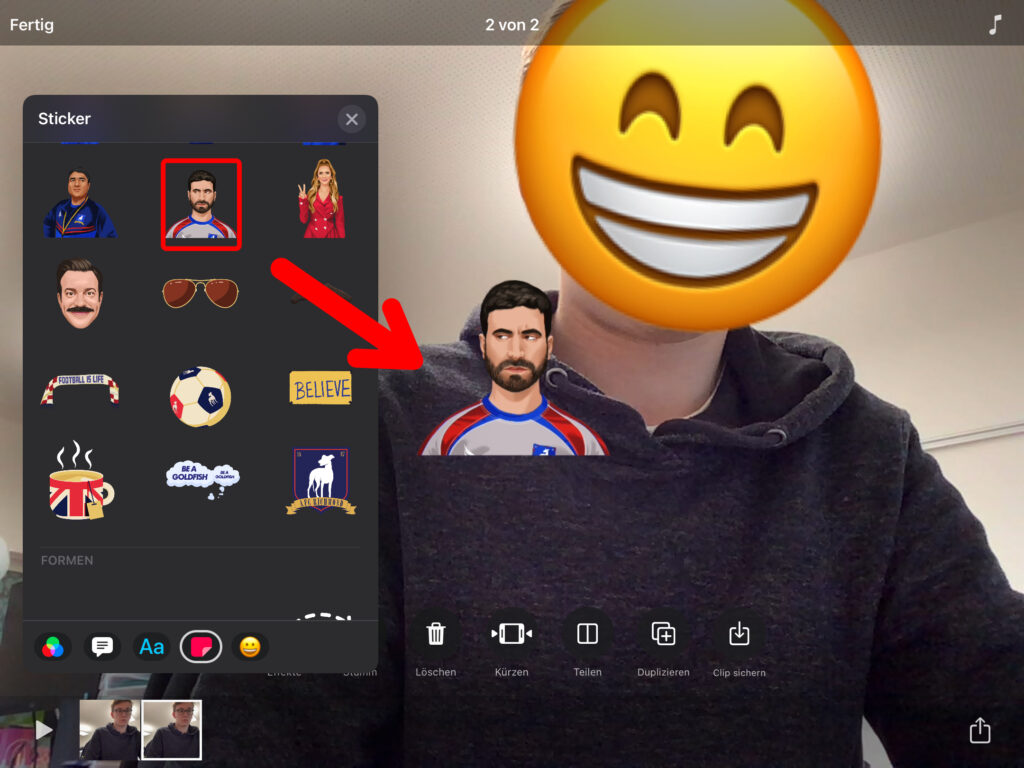This screenshot has width=1024, height=768.
Task: Tap the Kürzen trim icon
Action: click(x=511, y=634)
